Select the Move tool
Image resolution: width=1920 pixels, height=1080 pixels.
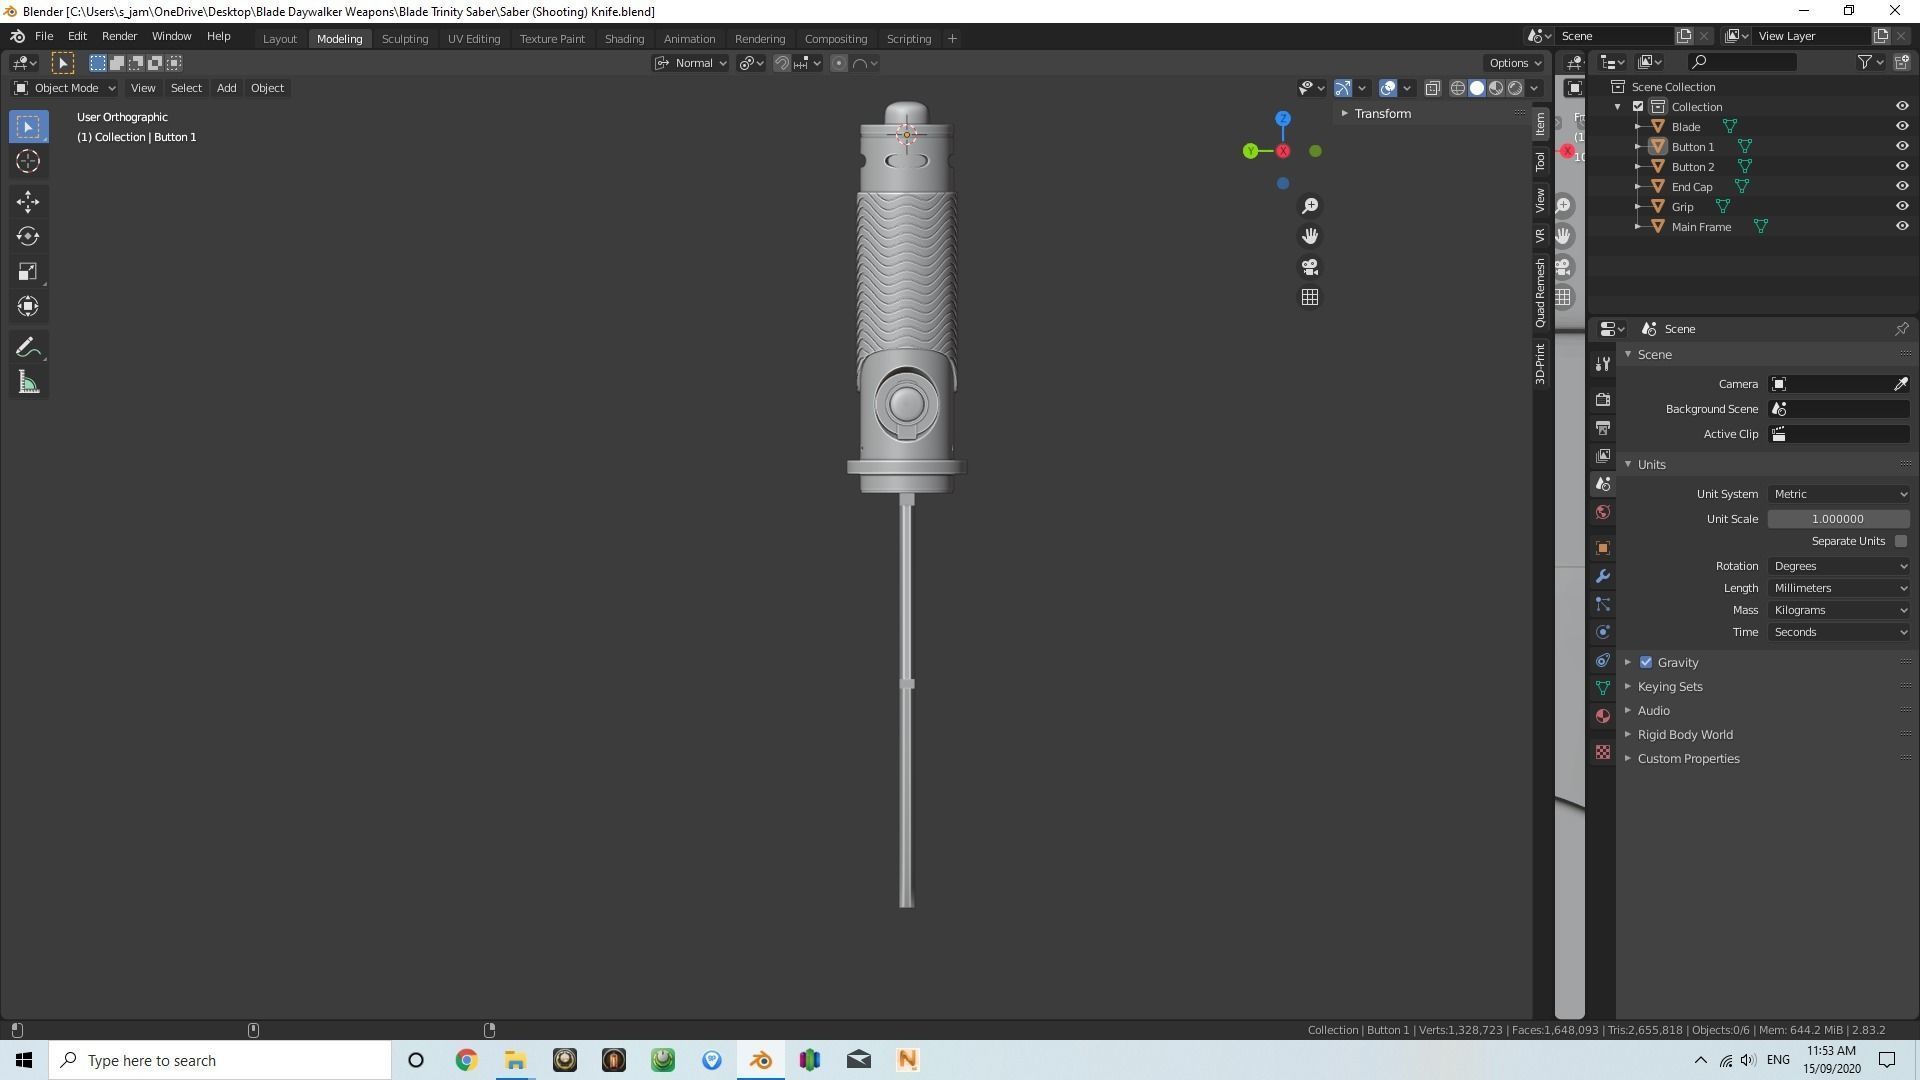(28, 202)
